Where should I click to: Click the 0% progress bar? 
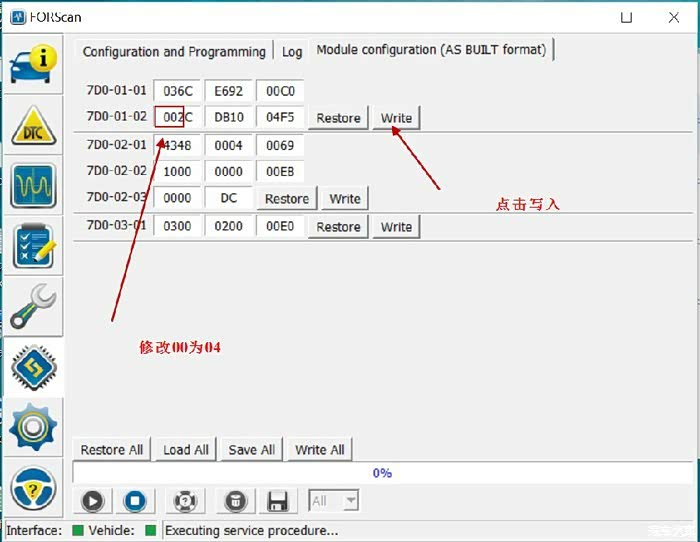(x=383, y=473)
